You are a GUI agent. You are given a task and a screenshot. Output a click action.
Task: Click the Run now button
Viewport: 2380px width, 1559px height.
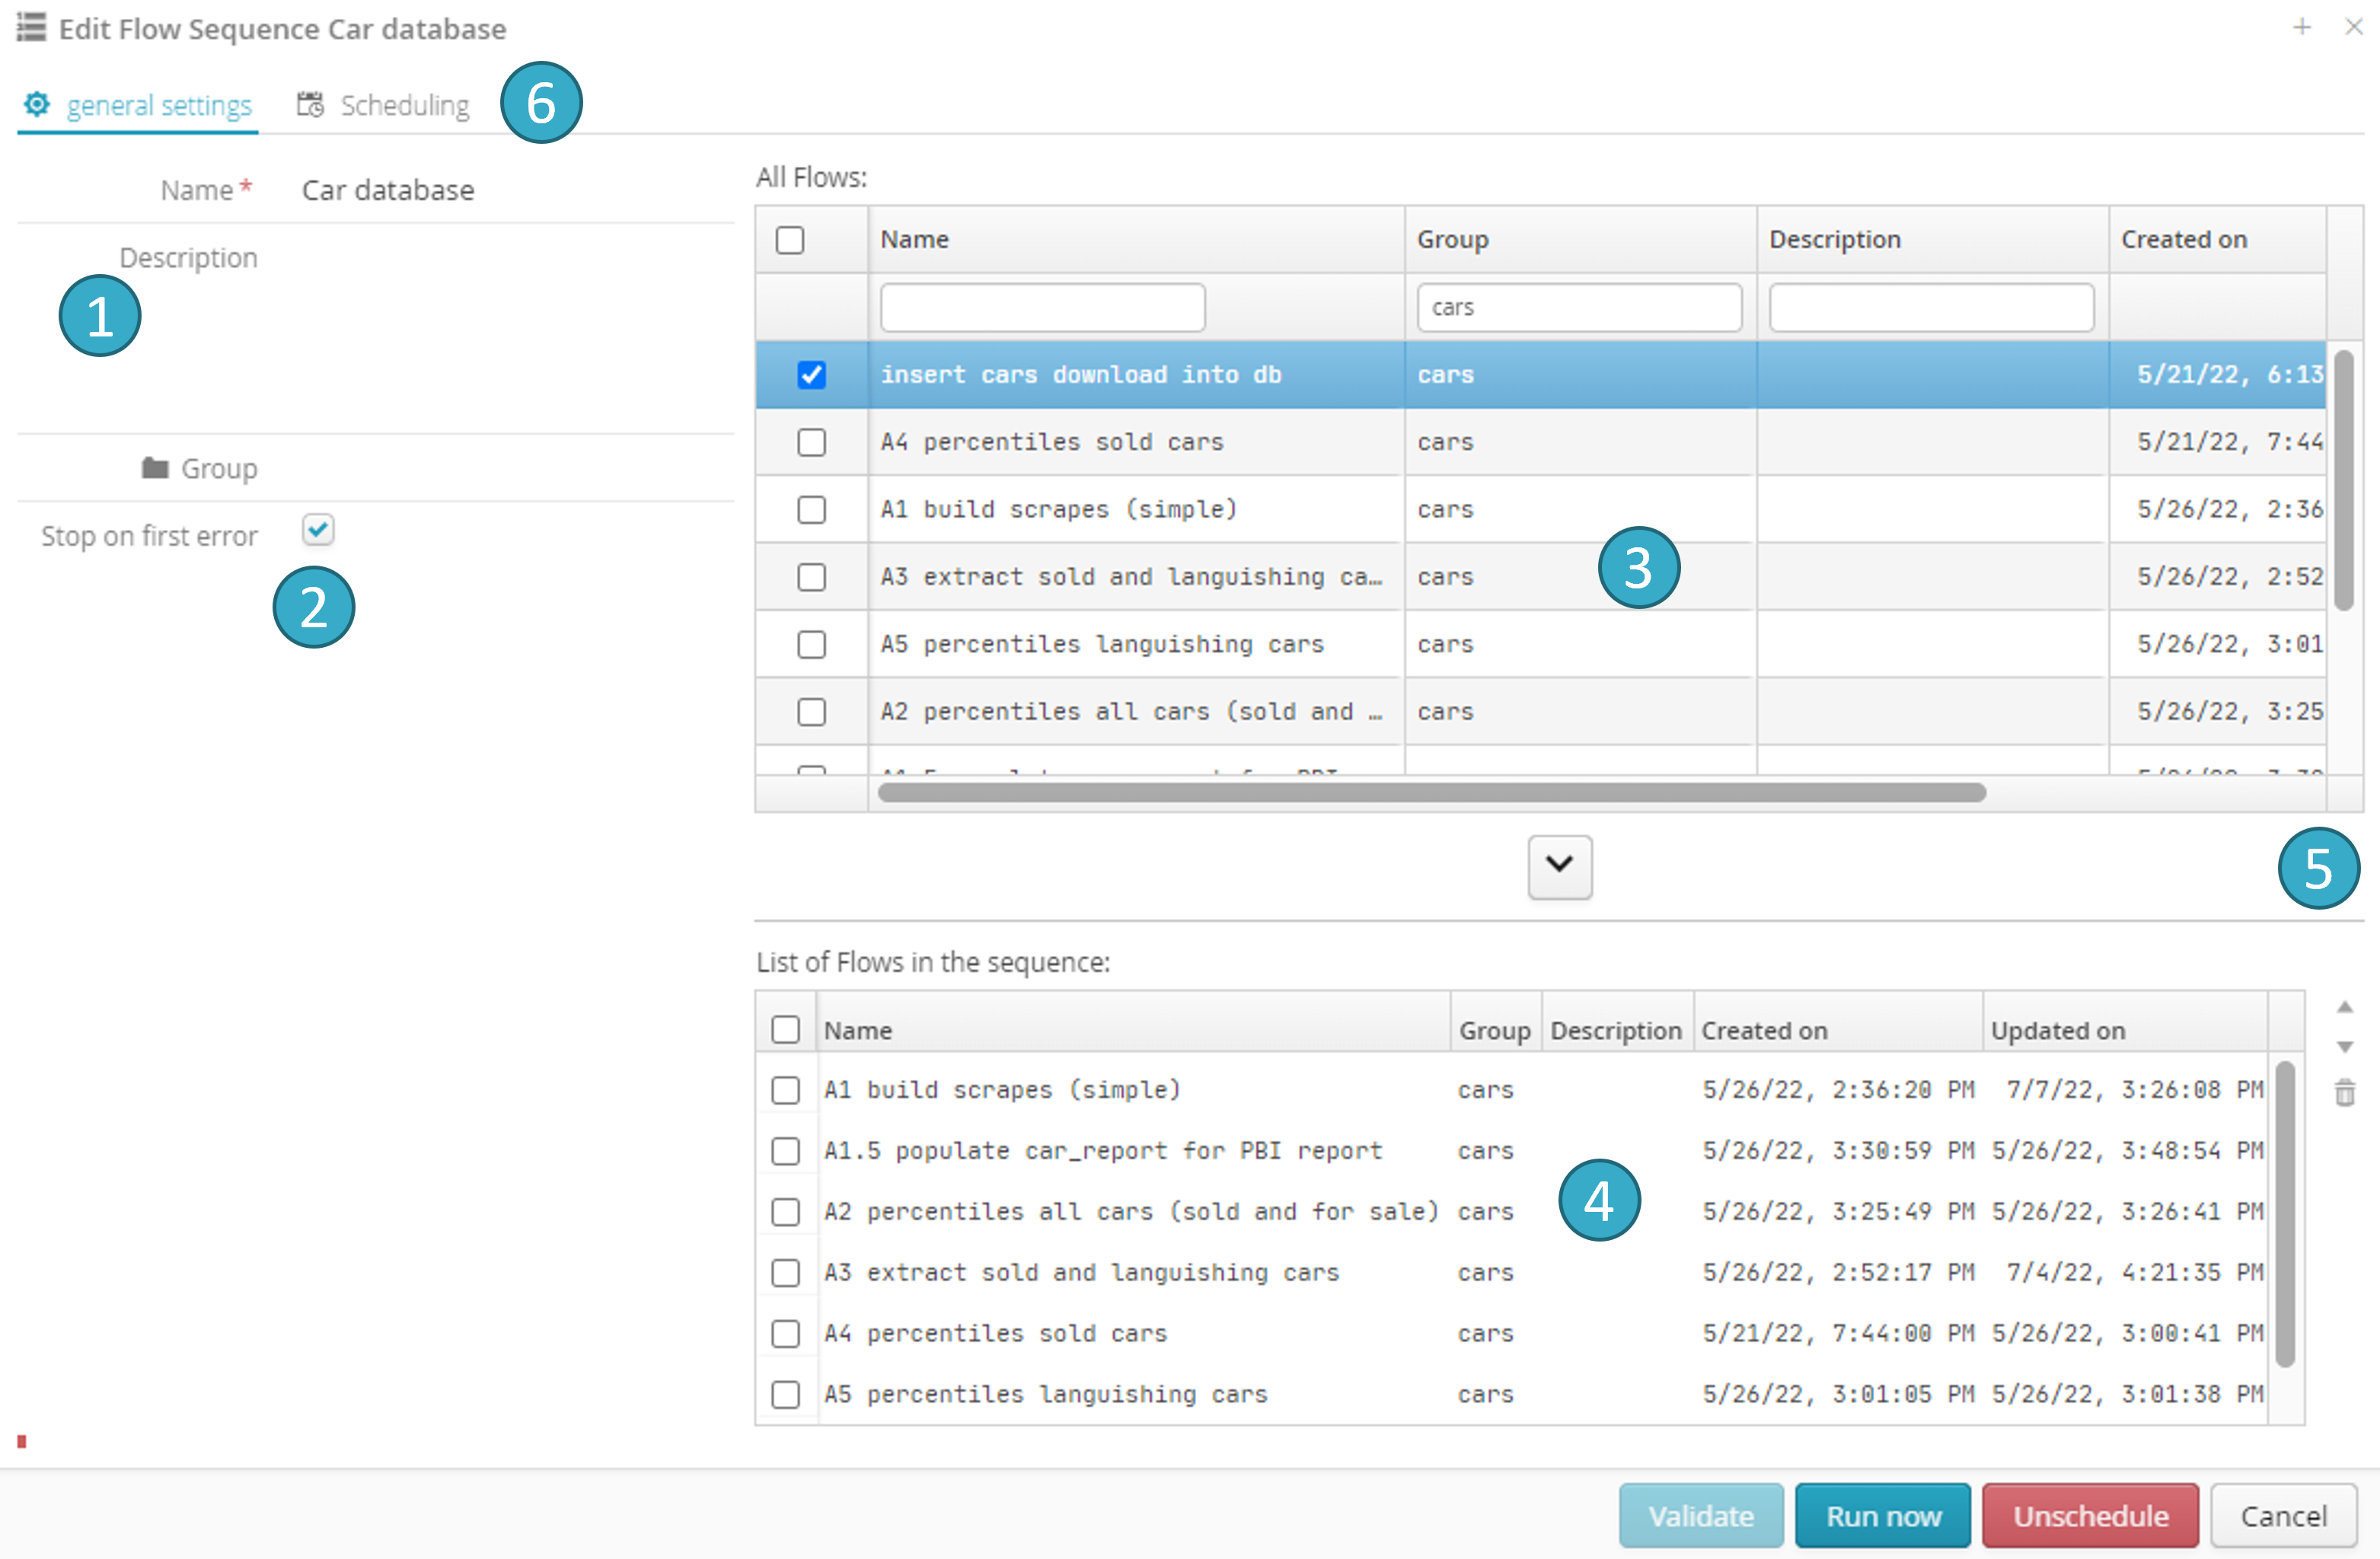pyautogui.click(x=1883, y=1516)
